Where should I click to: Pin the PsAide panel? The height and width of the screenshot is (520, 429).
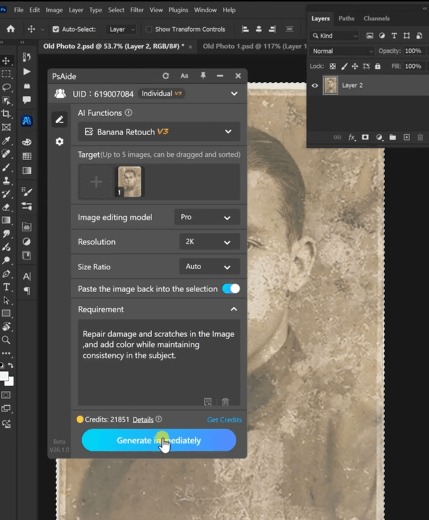203,76
